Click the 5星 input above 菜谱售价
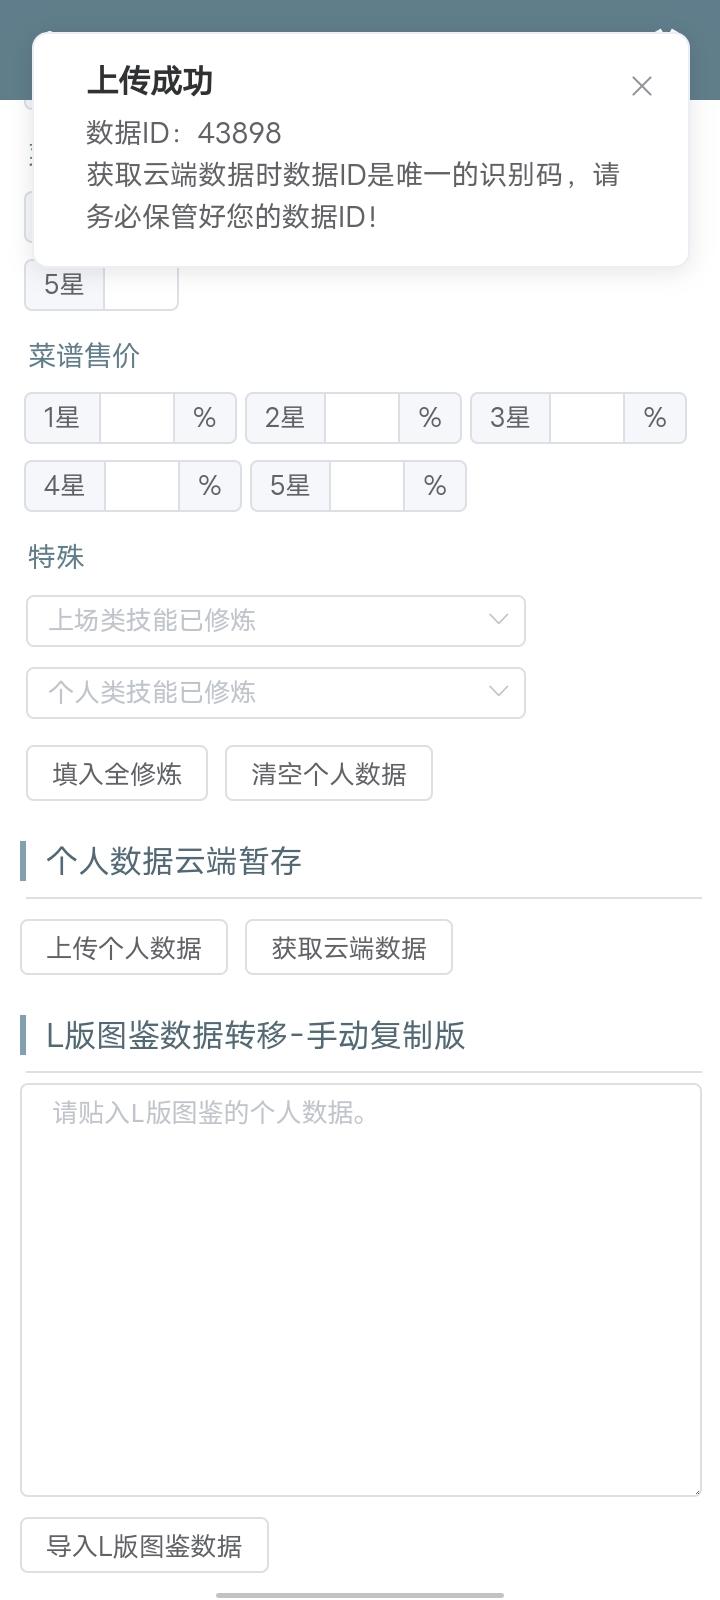Screen dimensions: 720x1600 click(x=141, y=285)
